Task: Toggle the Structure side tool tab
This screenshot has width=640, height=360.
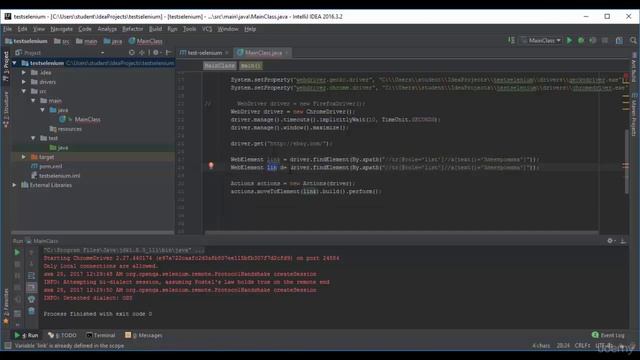Action: (x=6, y=109)
